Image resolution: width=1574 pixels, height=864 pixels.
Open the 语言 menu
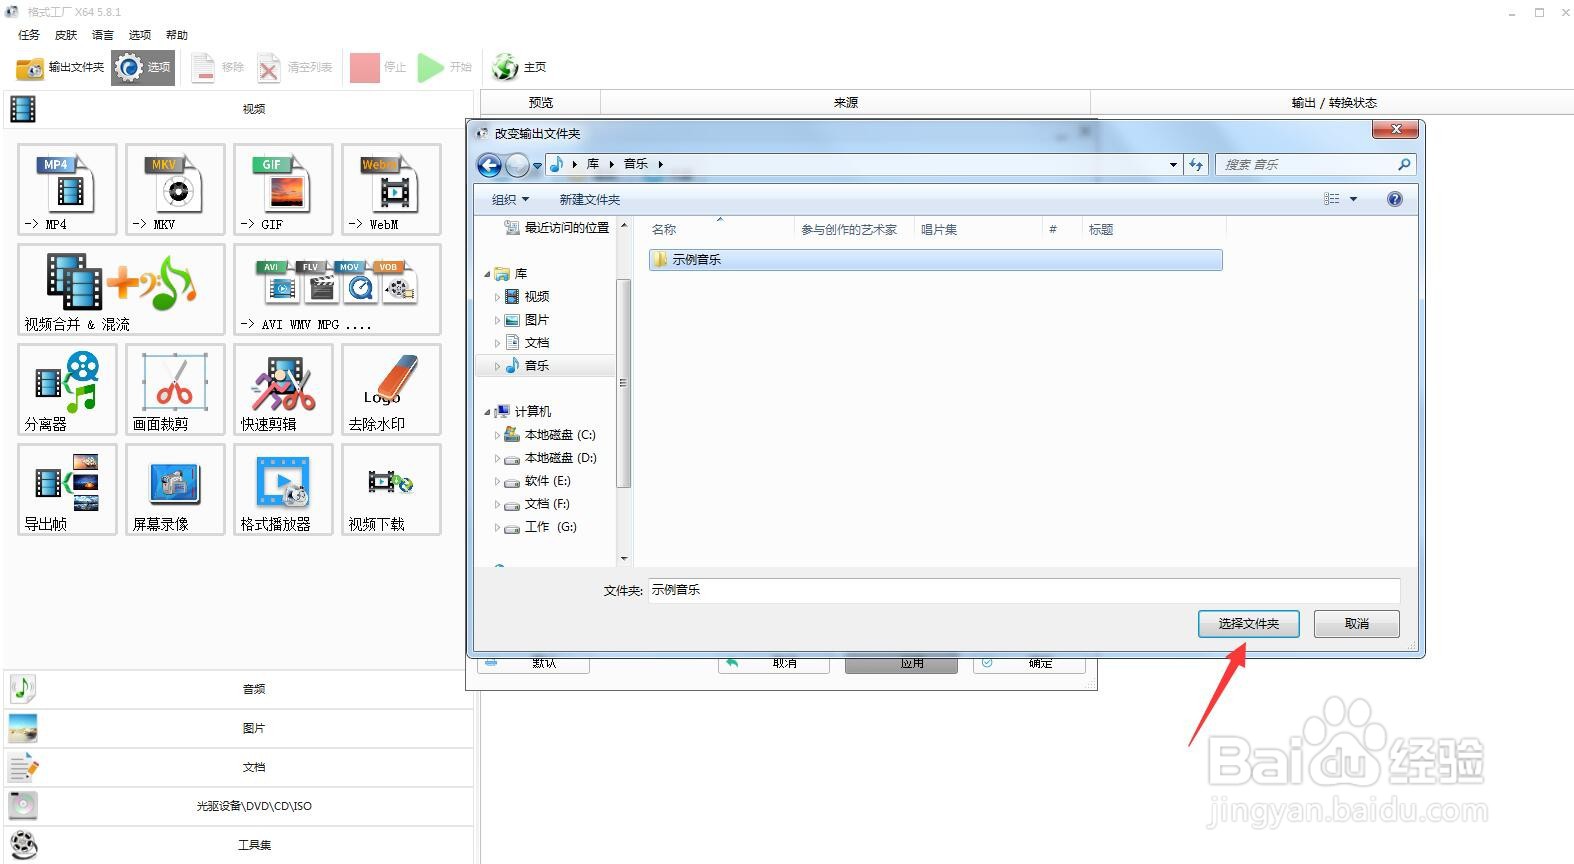click(x=103, y=35)
